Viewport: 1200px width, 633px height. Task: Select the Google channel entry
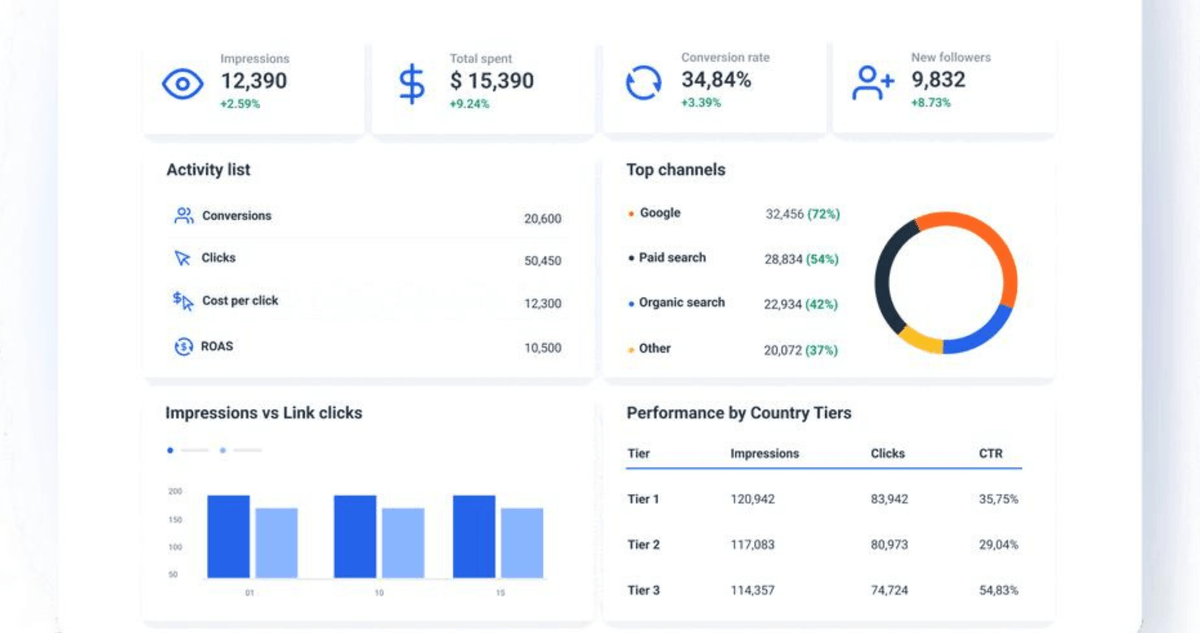[659, 213]
